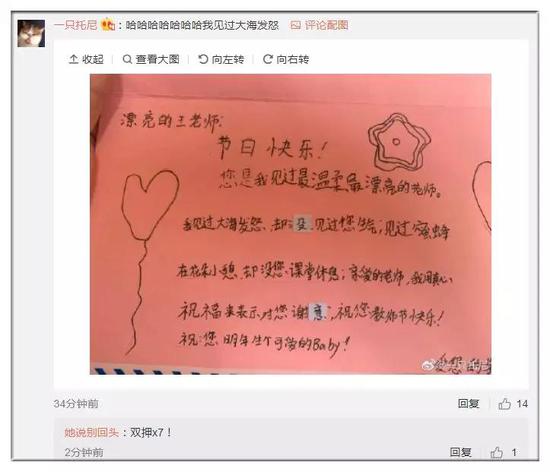Click the magnifier icon beside 查看大图
Viewport: 550px width, 472px height.
[127, 59]
